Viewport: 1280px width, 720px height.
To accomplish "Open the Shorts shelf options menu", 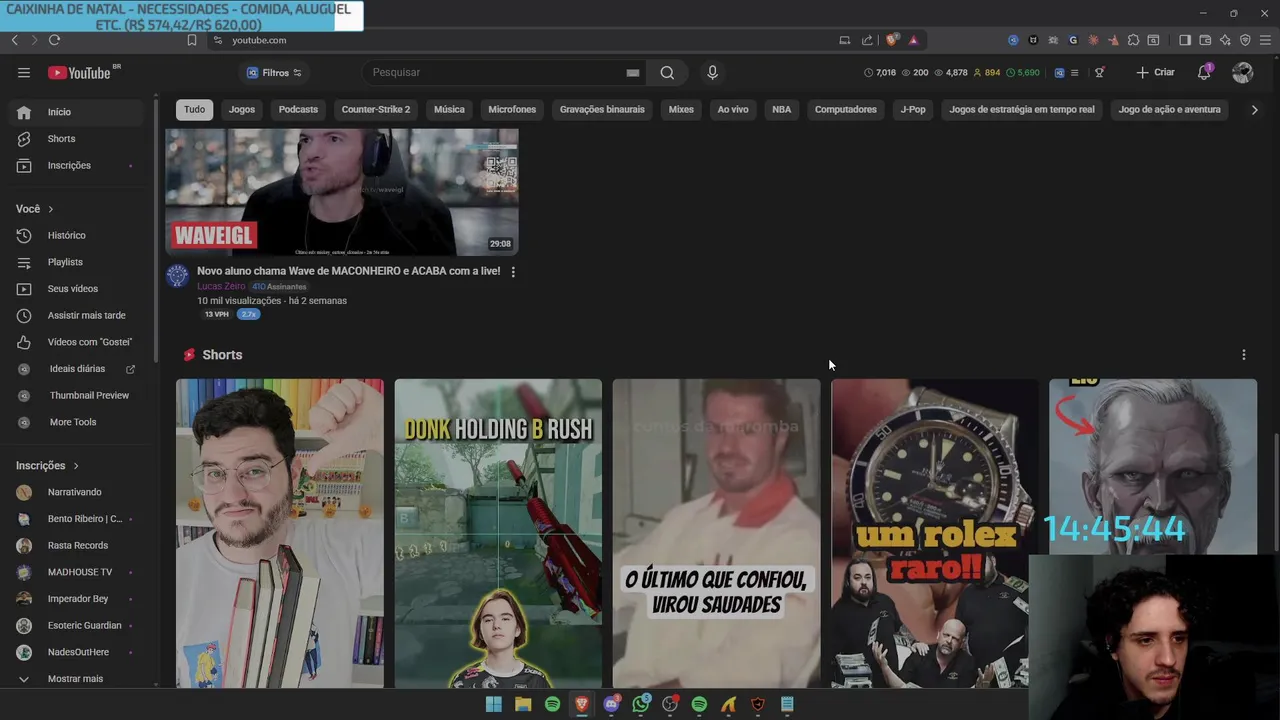I will tap(1244, 355).
